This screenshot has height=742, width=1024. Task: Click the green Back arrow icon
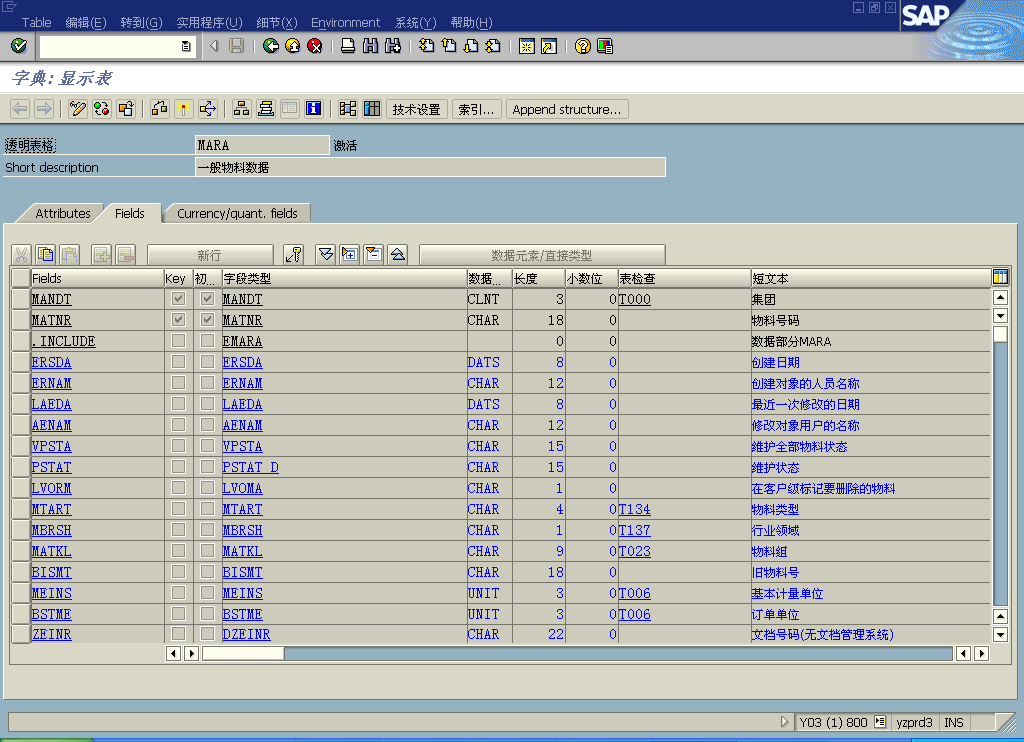[270, 46]
